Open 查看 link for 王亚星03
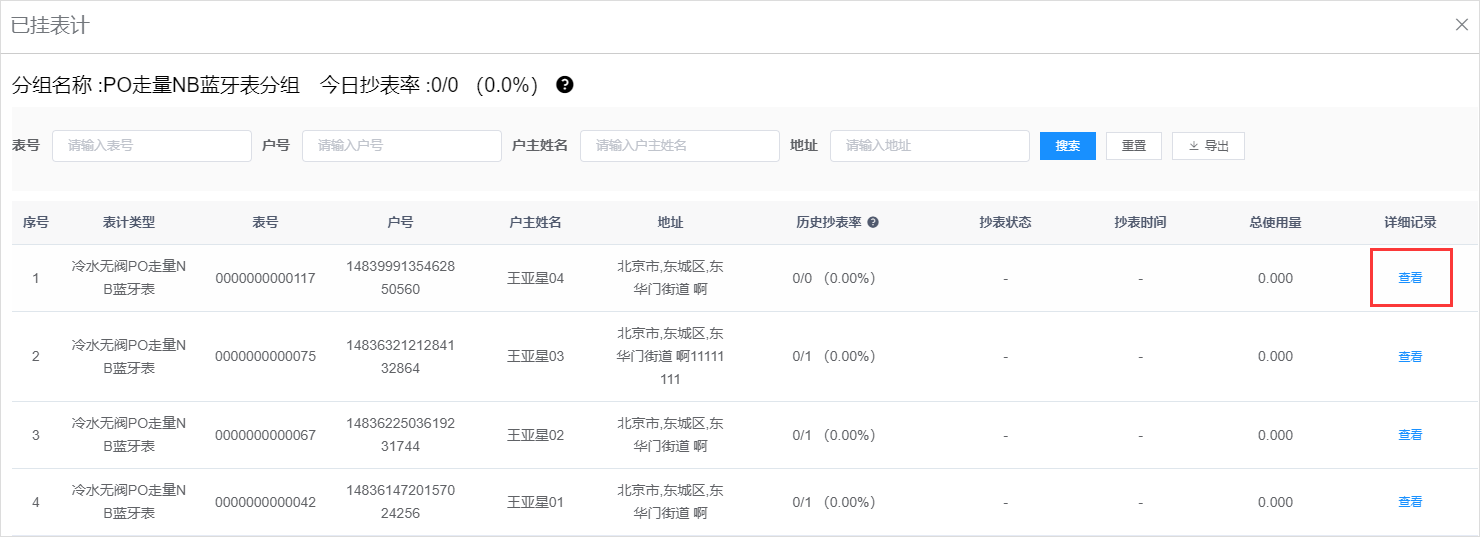 [1410, 357]
